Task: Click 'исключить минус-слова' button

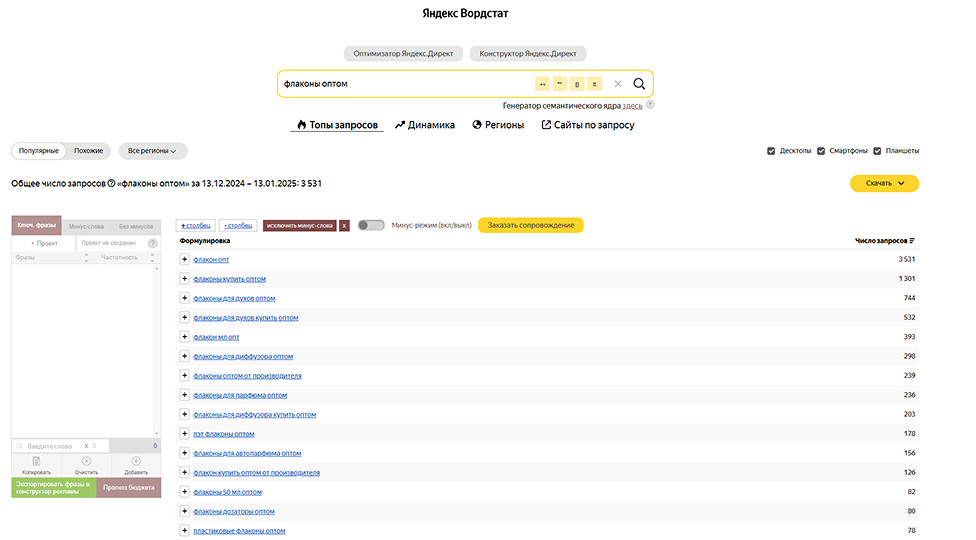Action: 300,225
